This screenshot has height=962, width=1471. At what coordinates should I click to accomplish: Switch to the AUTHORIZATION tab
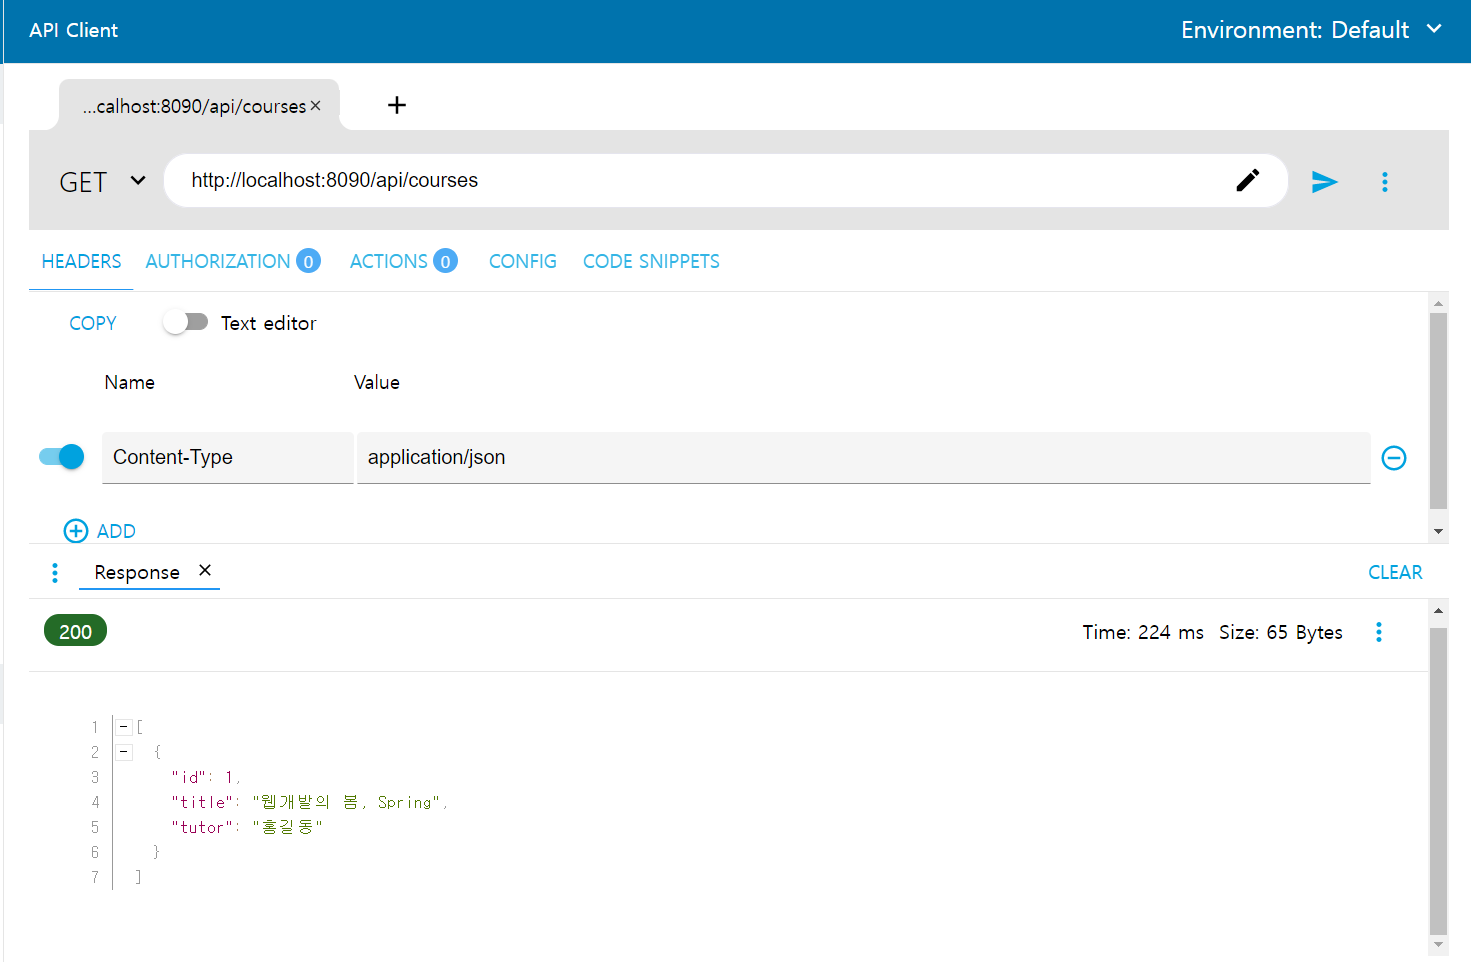coord(232,261)
